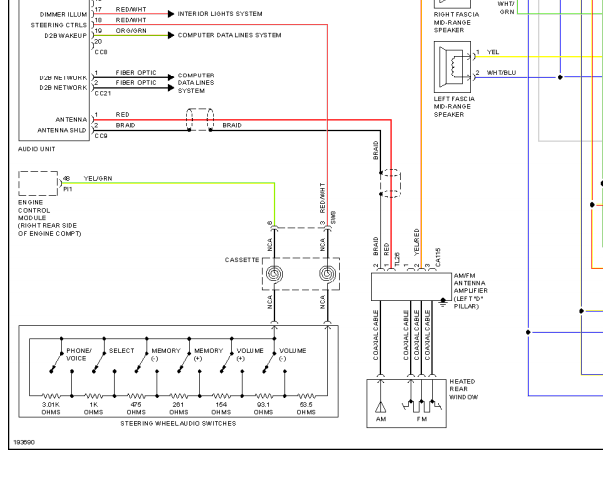This screenshot has height=484, width=603.
Task: Click the CASSETTE label
Action: [242, 260]
